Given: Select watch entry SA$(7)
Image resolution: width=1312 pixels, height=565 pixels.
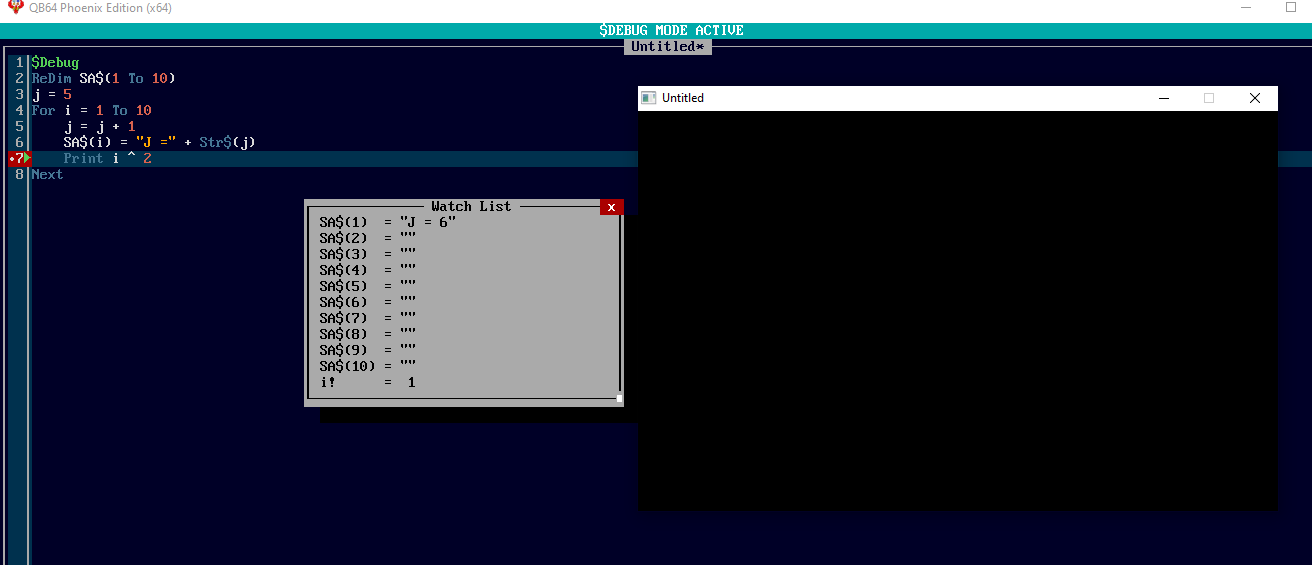Looking at the screenshot, I should pyautogui.click(x=368, y=318).
